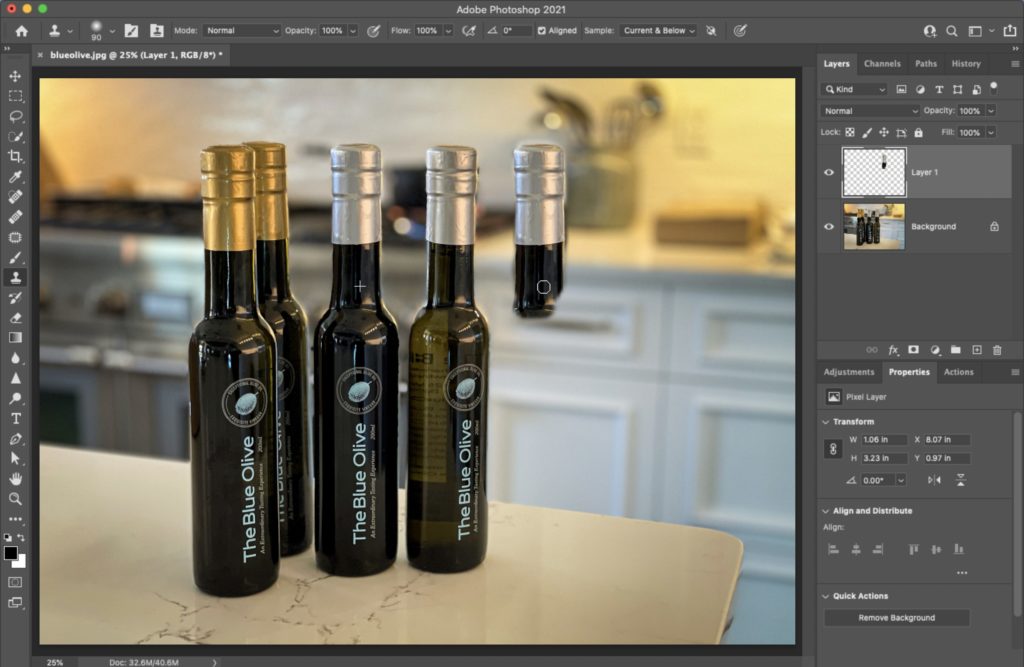Viewport: 1024px width, 667px height.
Task: Switch to the Actions tab
Action: [959, 372]
